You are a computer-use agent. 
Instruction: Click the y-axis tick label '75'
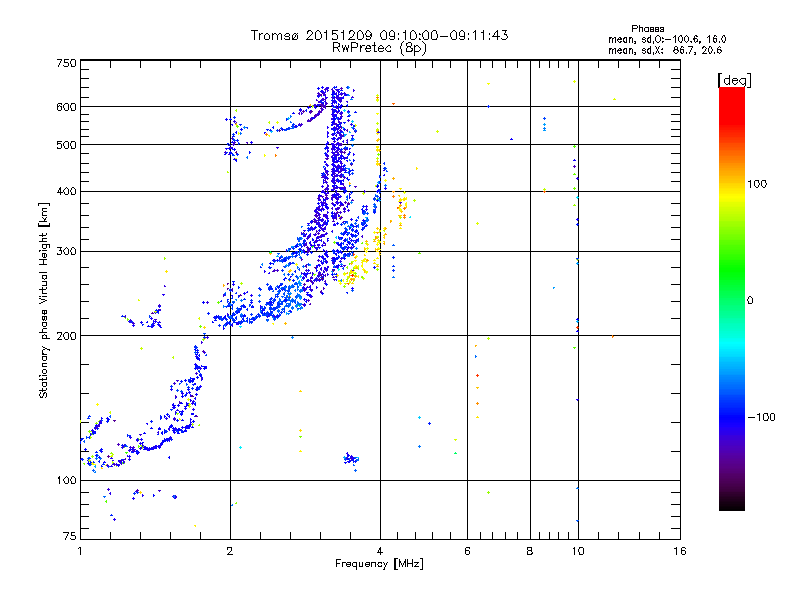tap(70, 536)
